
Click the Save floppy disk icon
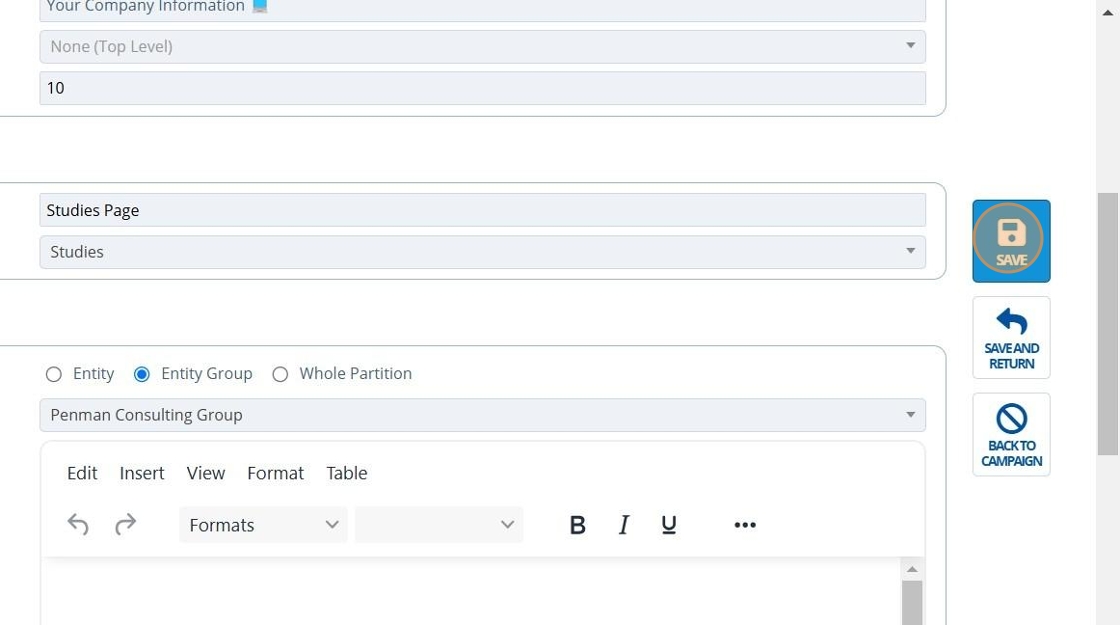tap(1011, 234)
